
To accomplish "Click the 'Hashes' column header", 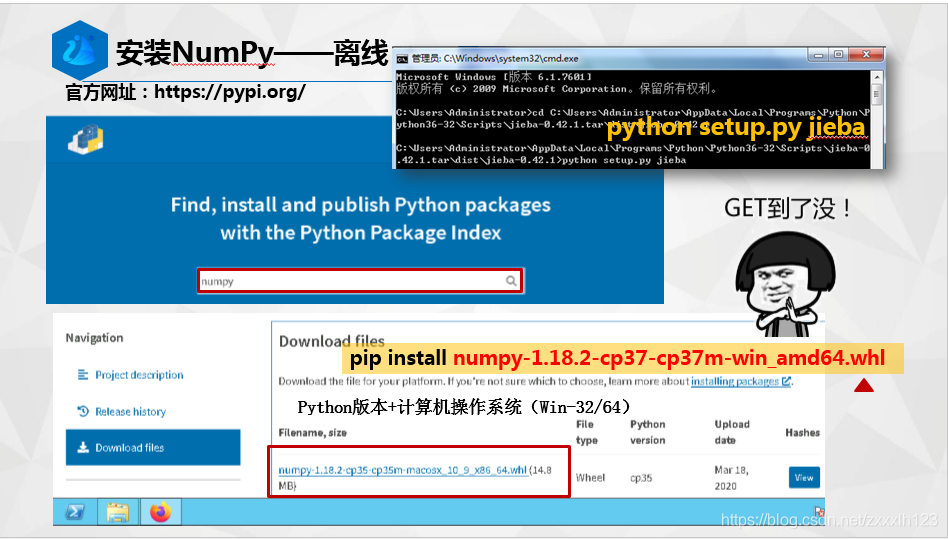I will 802,433.
